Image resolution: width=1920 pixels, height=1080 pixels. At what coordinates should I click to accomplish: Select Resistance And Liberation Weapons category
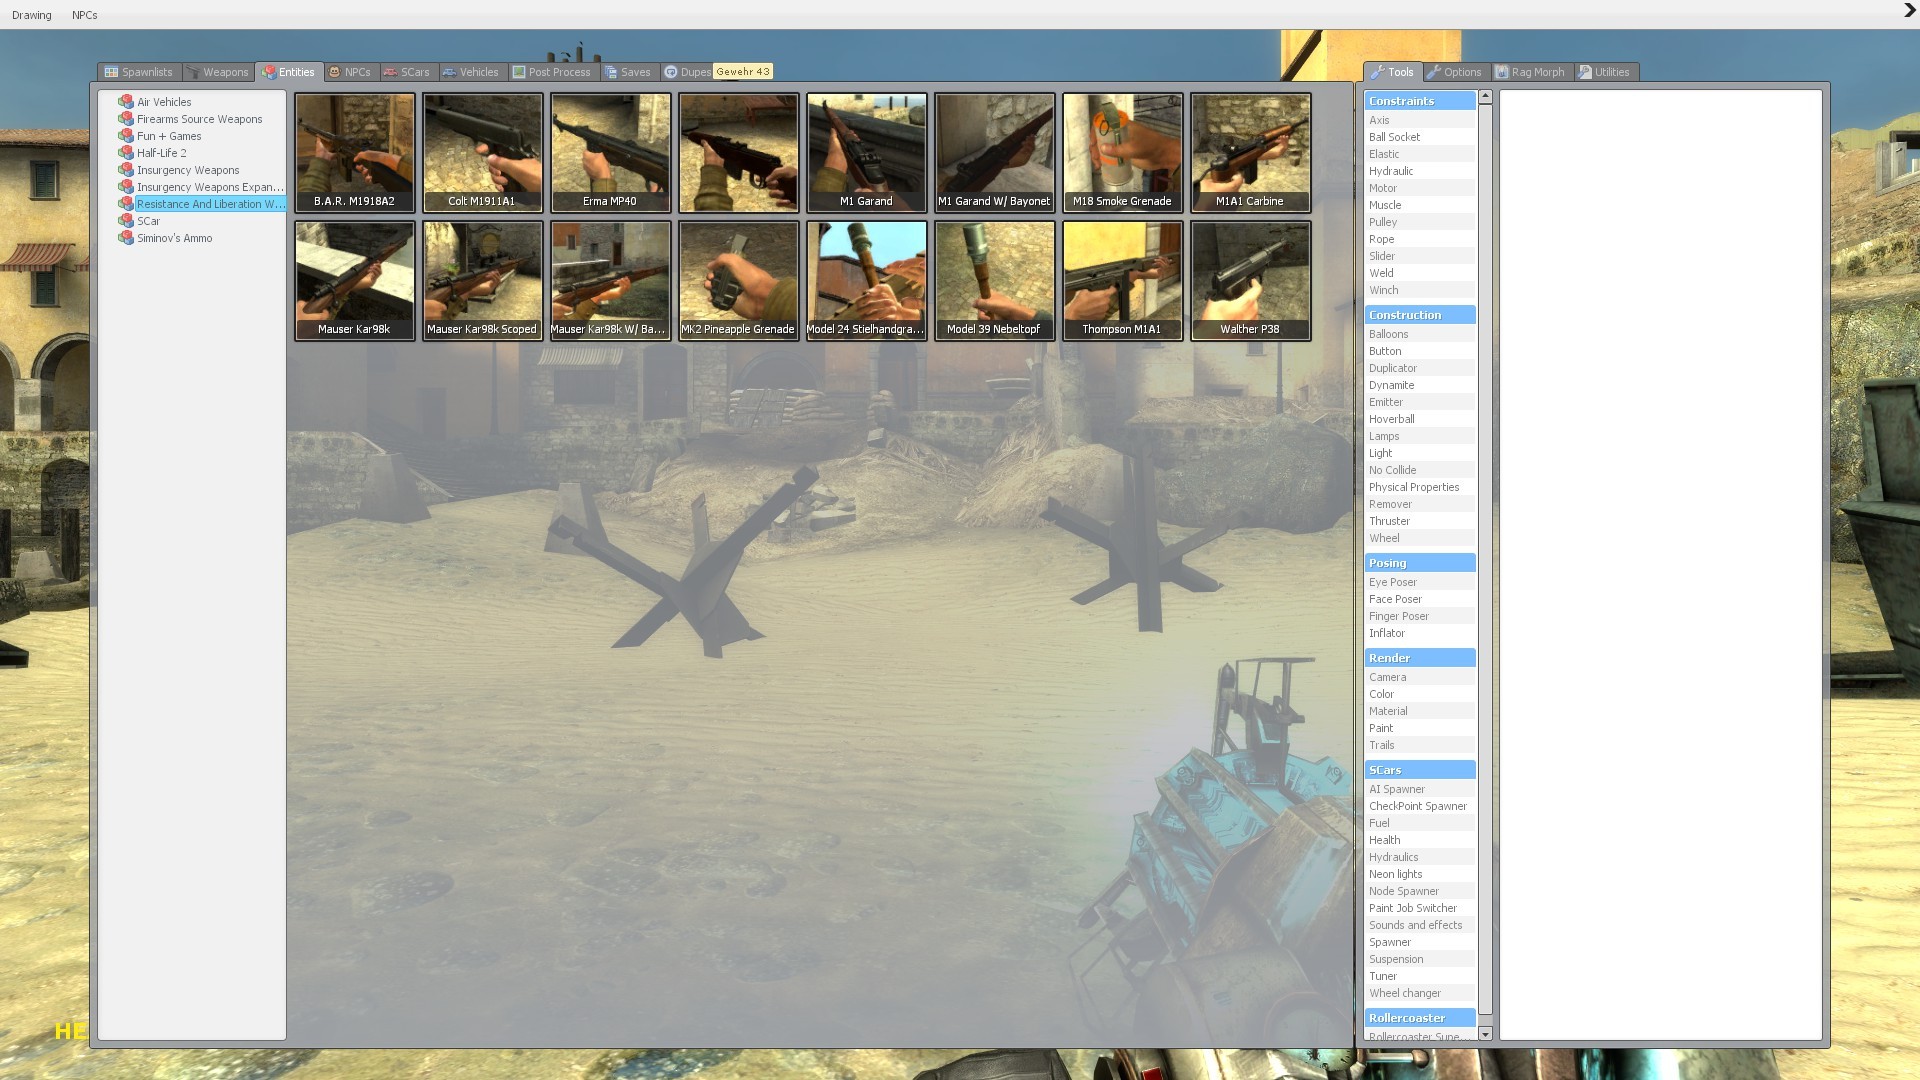click(x=210, y=204)
